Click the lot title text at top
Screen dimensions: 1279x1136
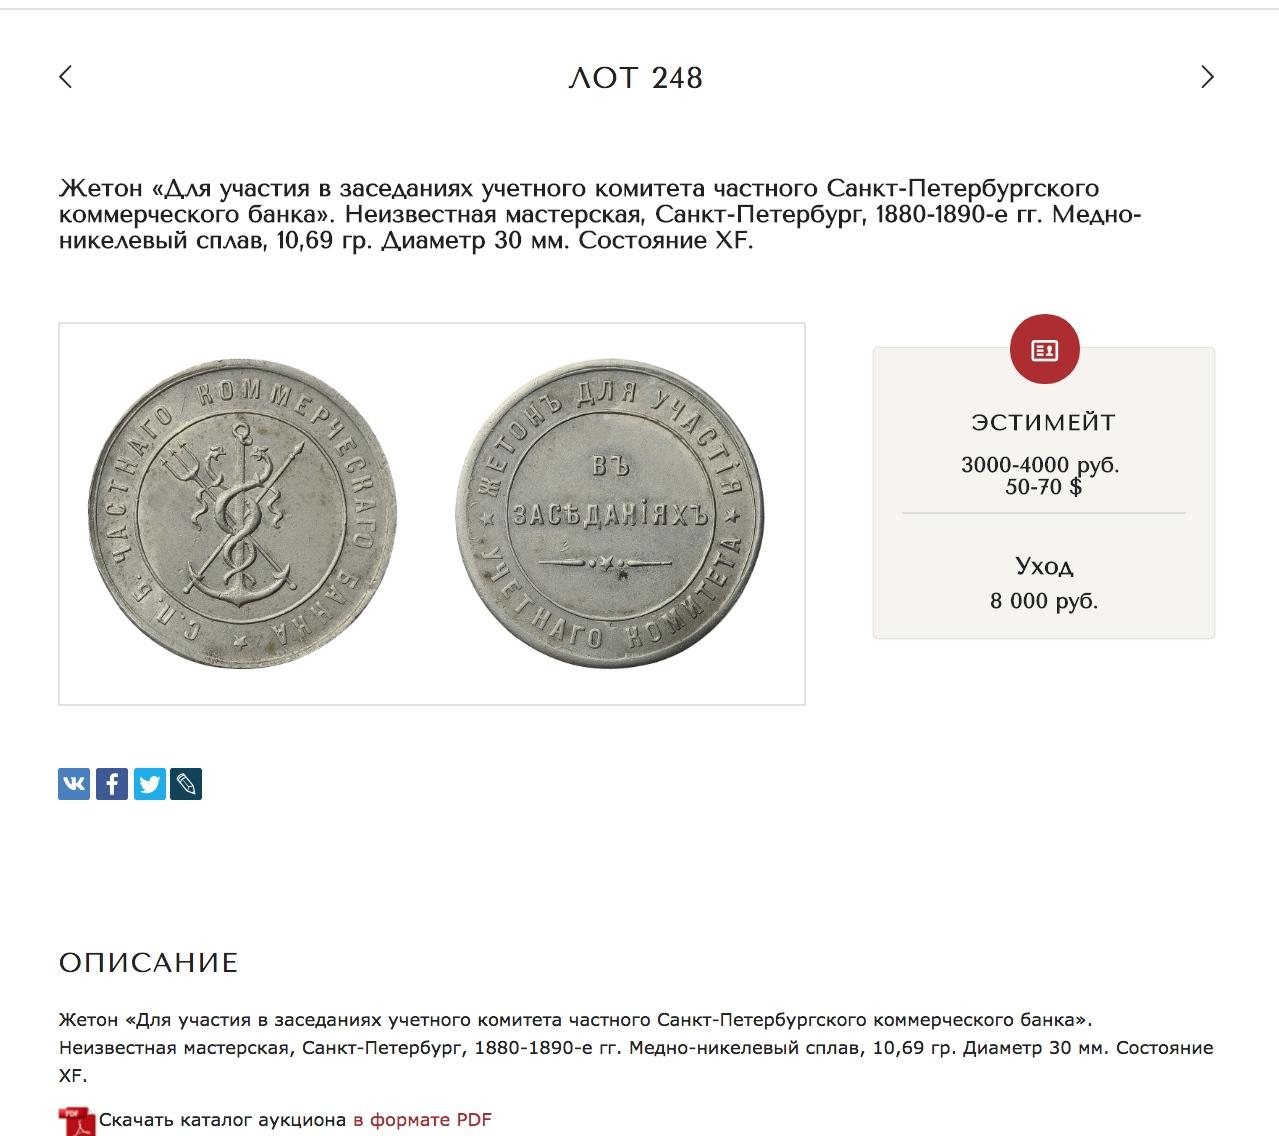pyautogui.click(x=600, y=214)
